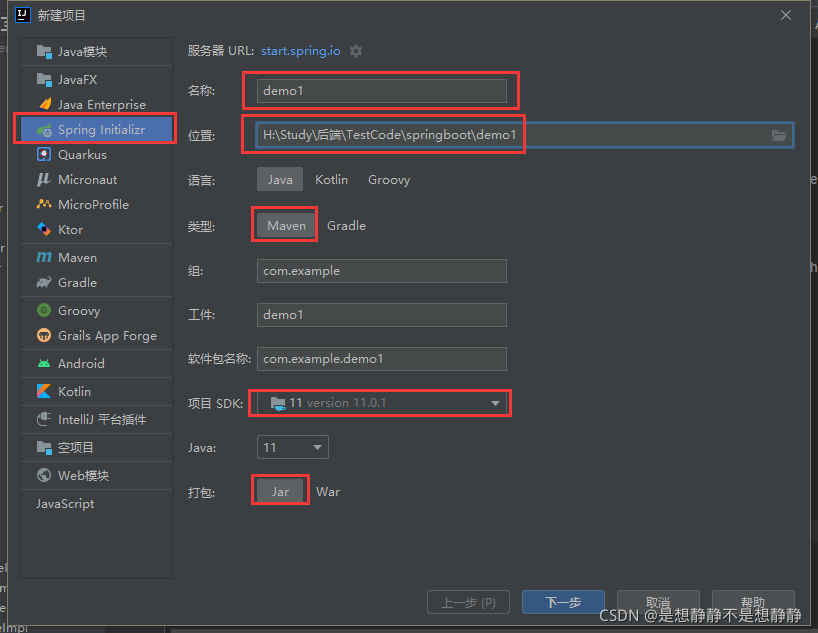
Task: Pick the Quarkus label in the generator list
Action: (x=82, y=155)
